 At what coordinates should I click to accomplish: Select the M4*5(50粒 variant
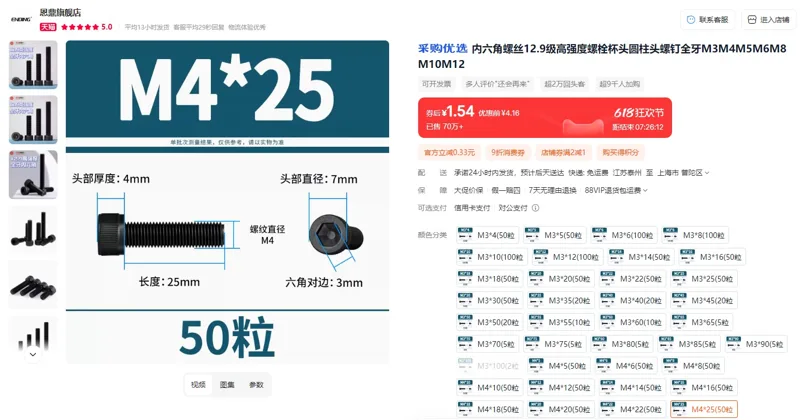tap(559, 365)
